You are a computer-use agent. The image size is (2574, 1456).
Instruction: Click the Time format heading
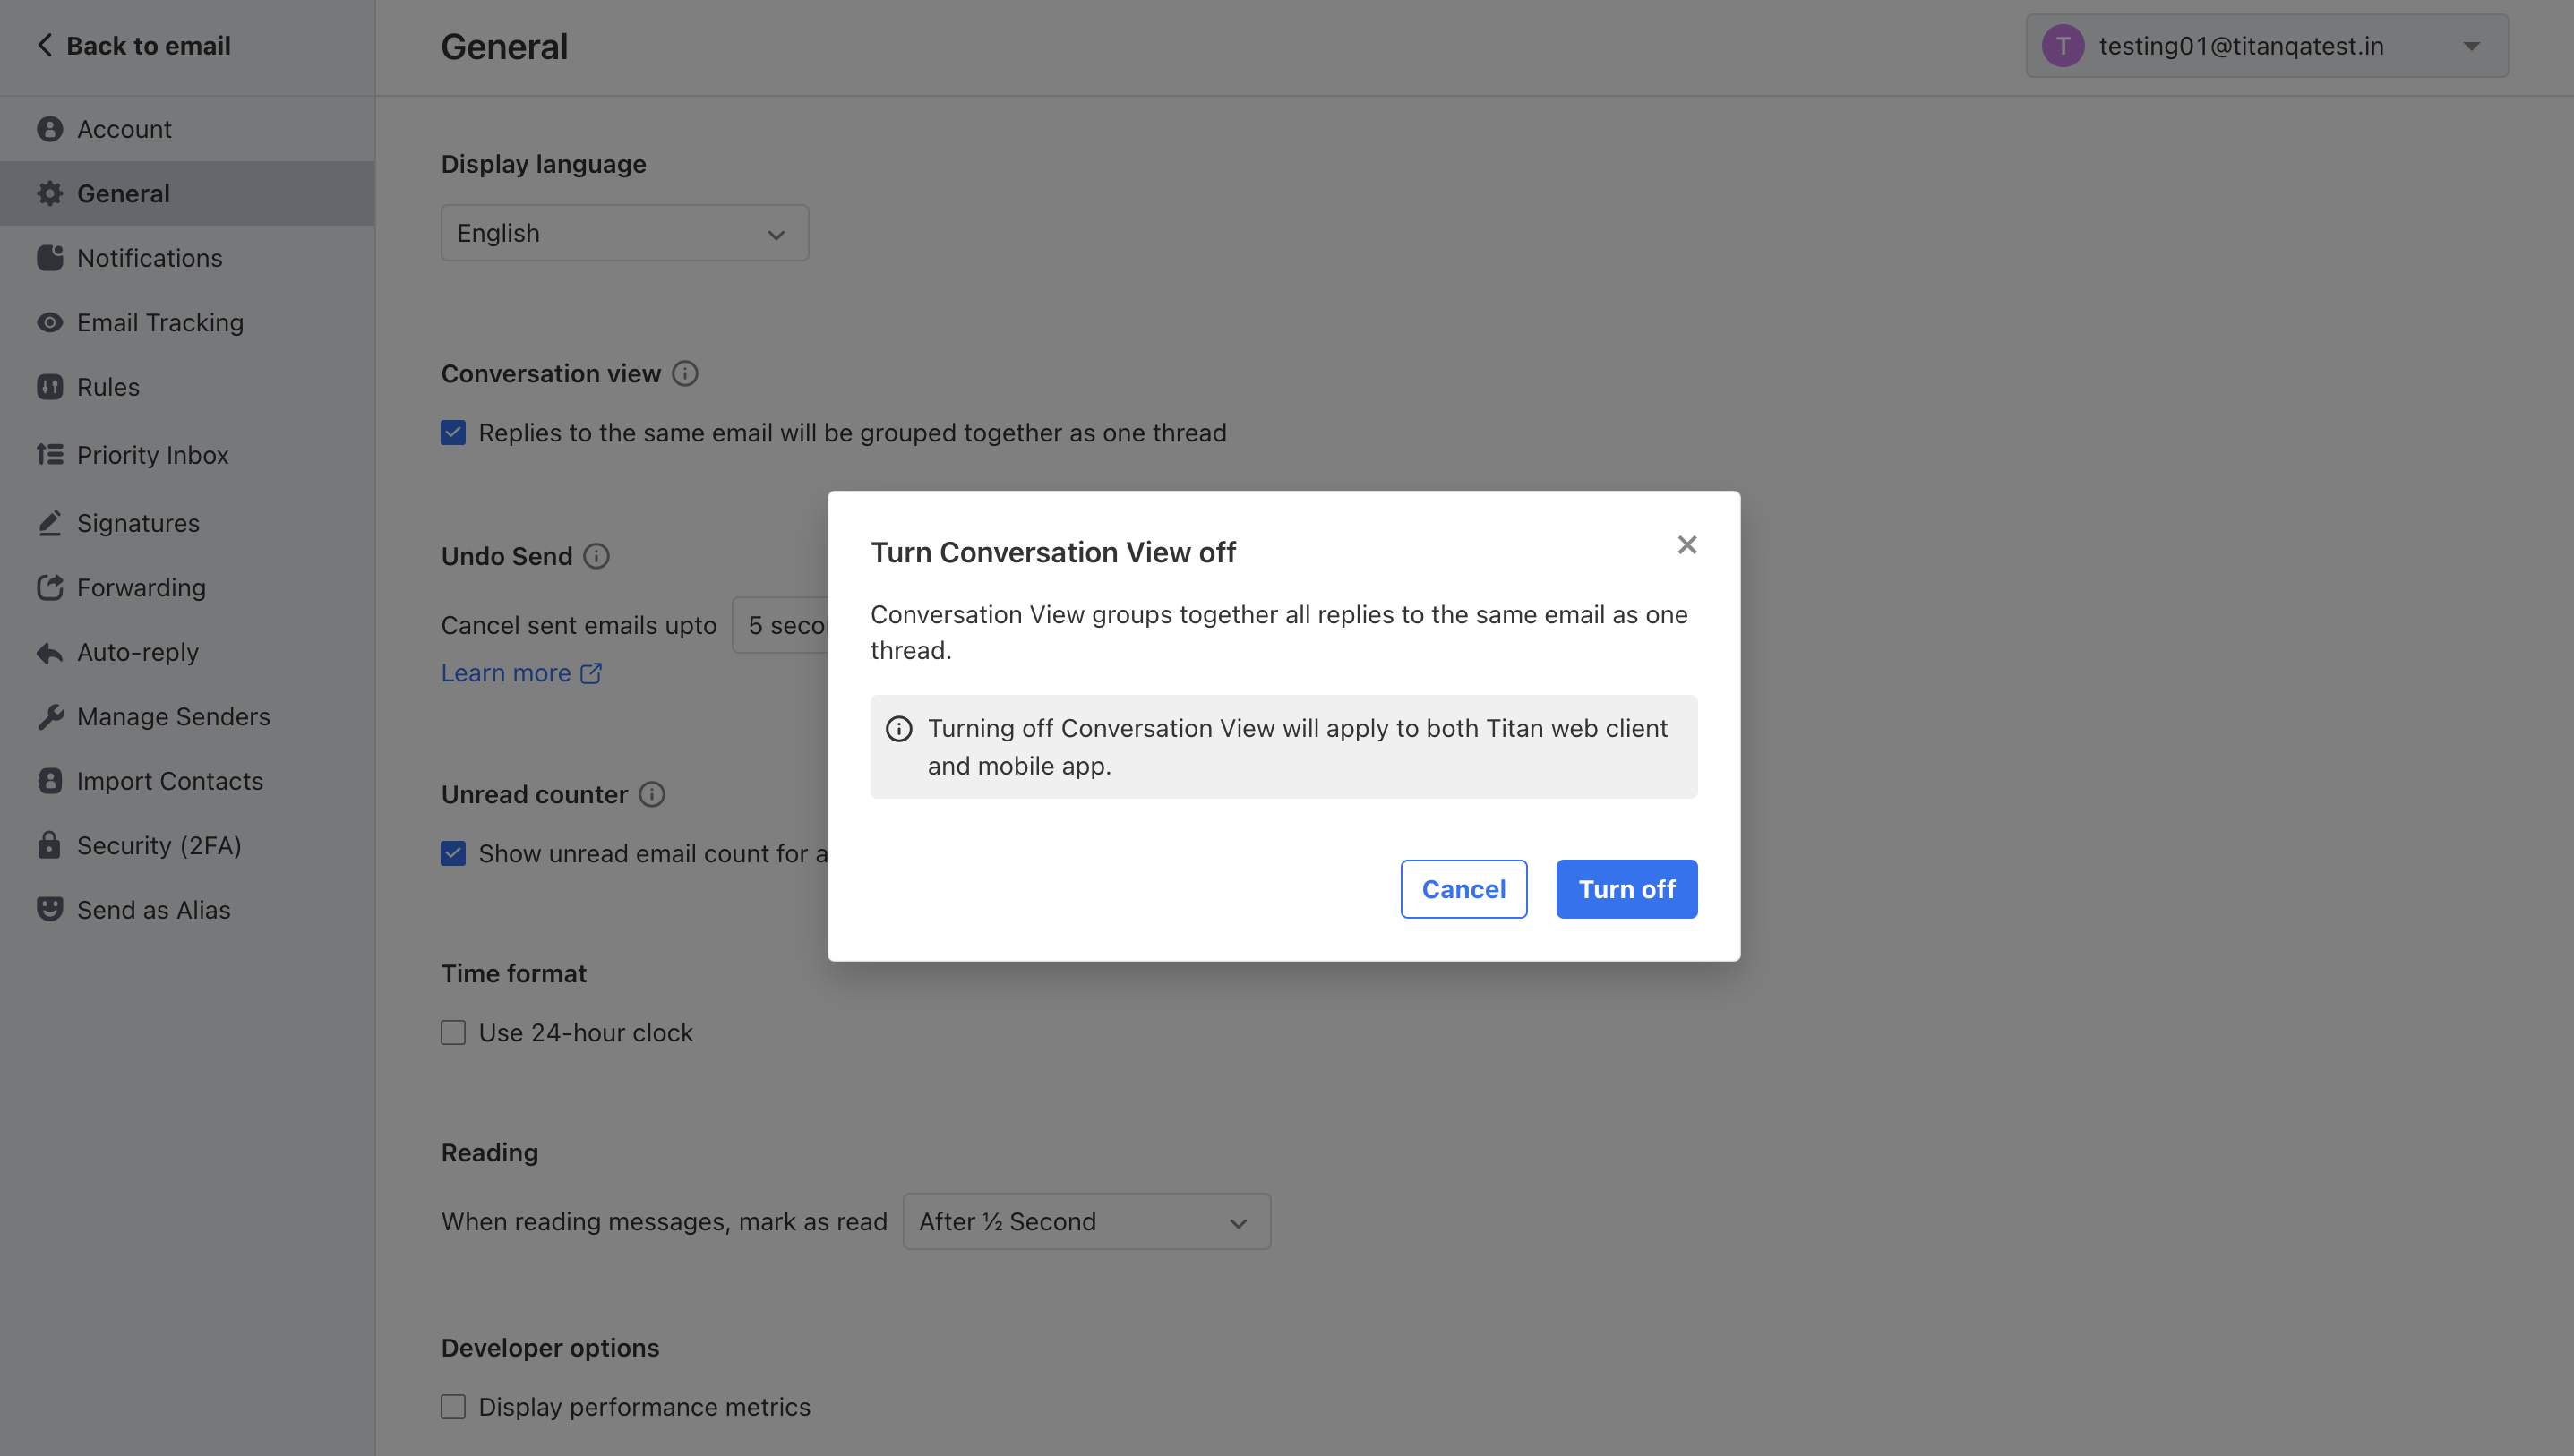[513, 973]
